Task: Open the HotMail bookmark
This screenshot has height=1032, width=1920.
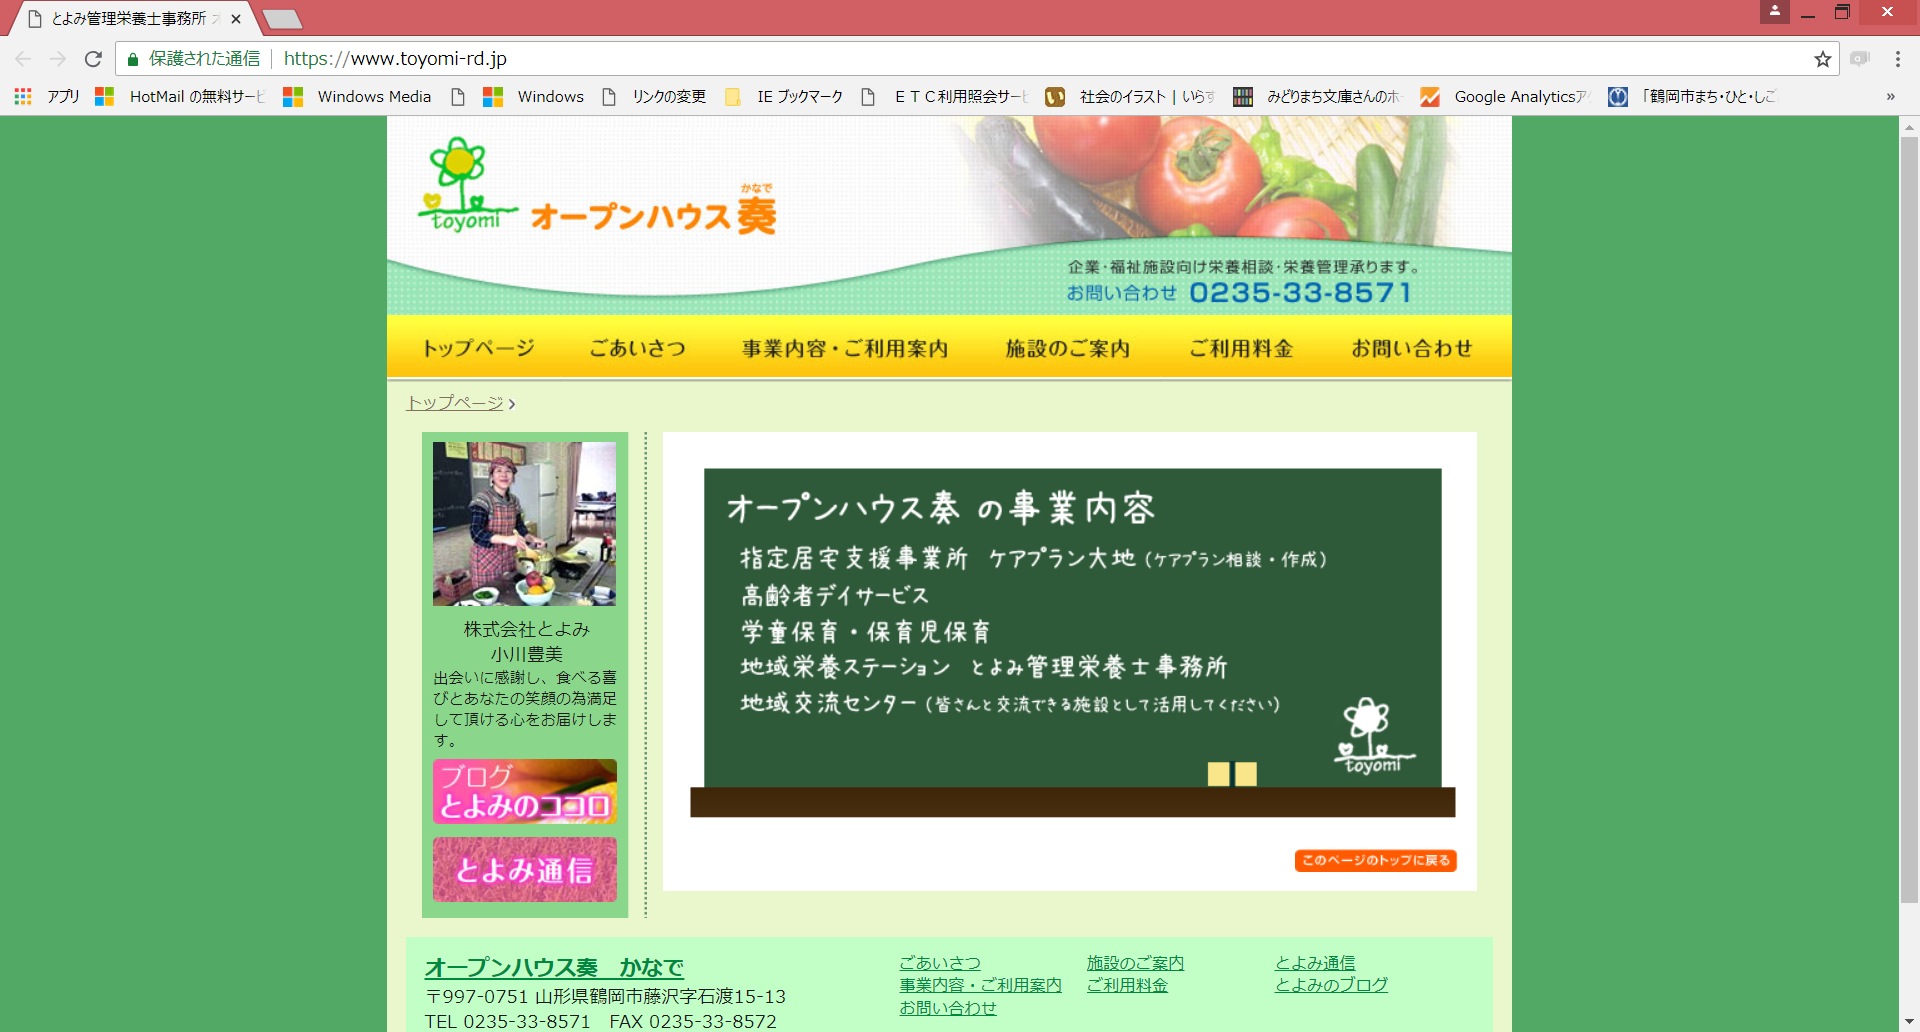Action: tap(180, 96)
